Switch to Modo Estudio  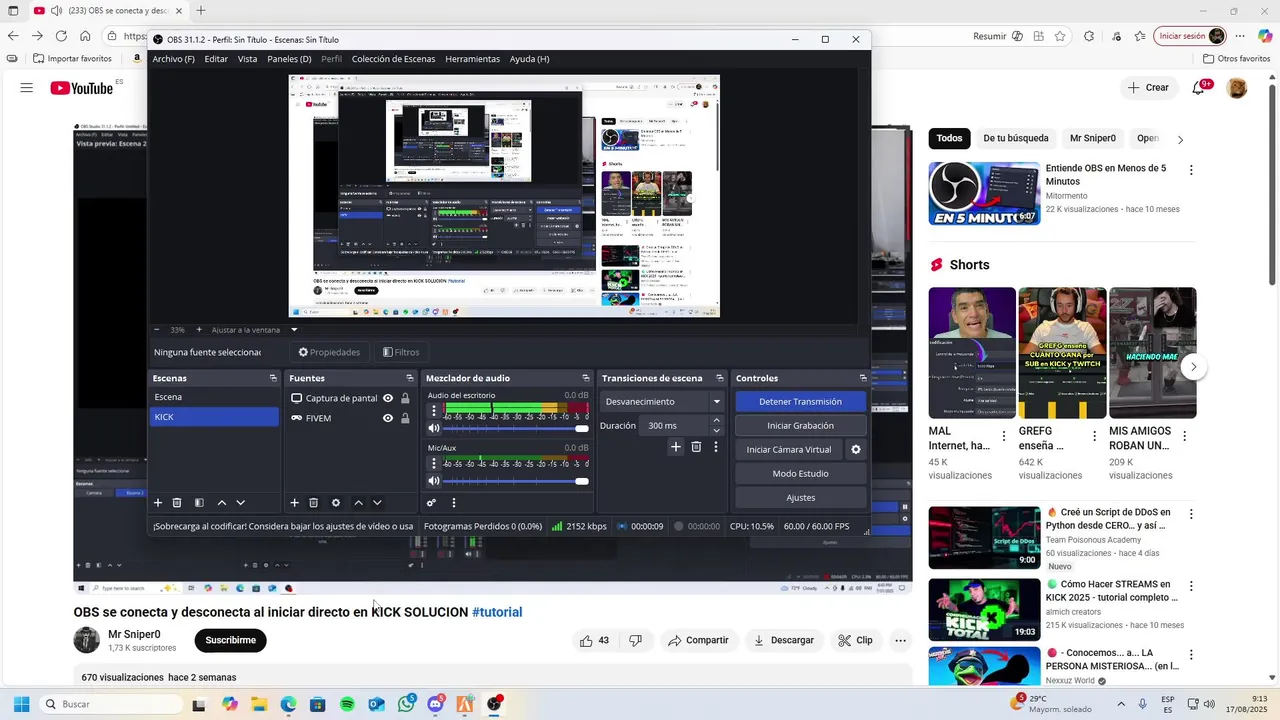coord(800,474)
